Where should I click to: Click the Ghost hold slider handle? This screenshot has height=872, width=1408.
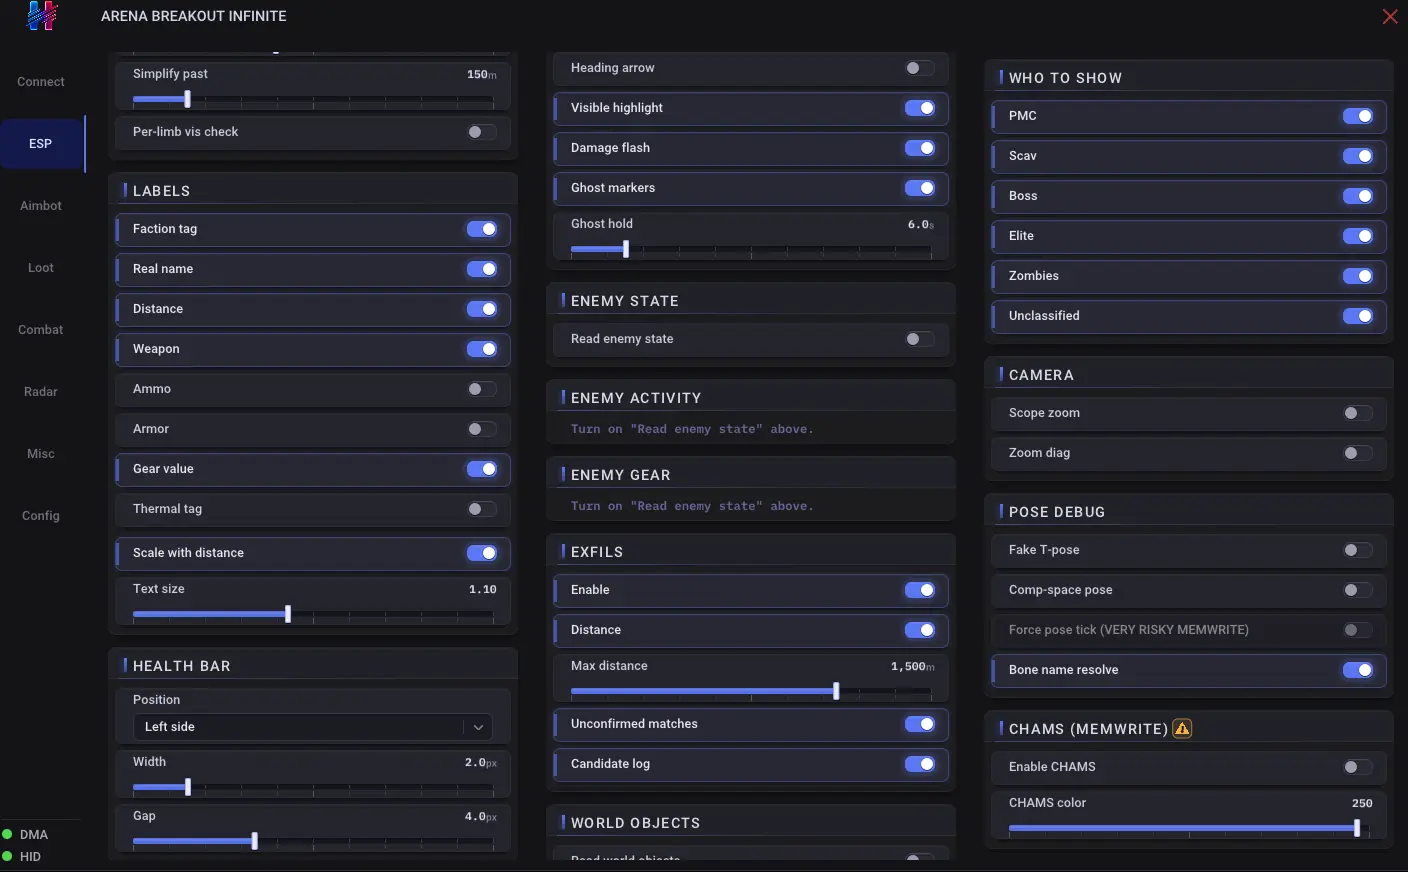coord(626,249)
